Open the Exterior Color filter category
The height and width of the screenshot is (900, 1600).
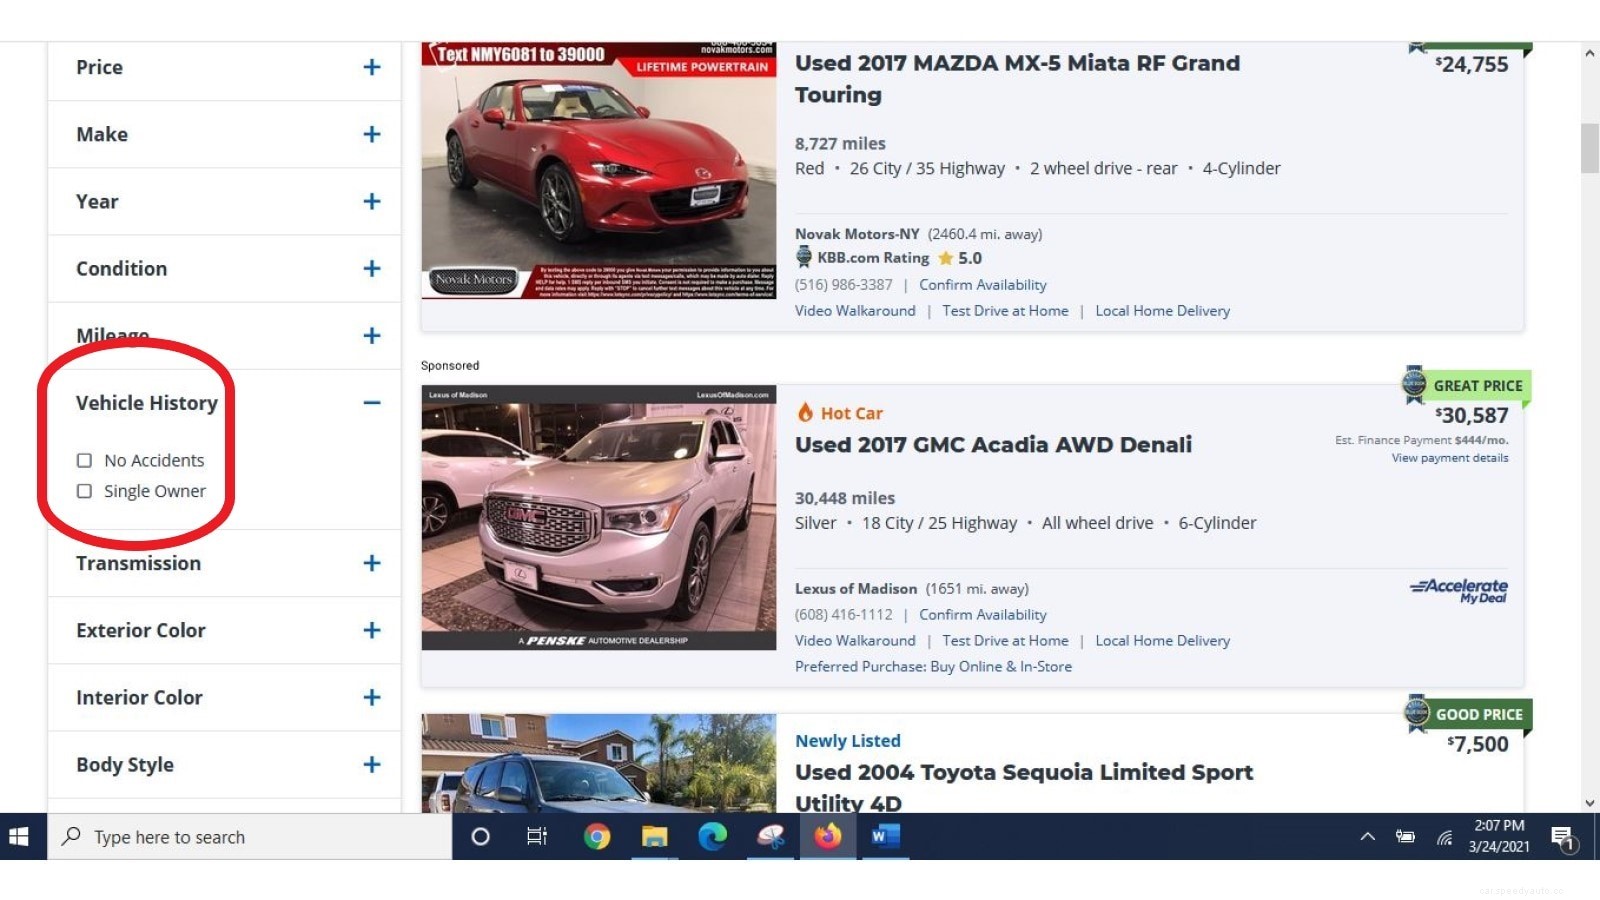[x=372, y=630]
